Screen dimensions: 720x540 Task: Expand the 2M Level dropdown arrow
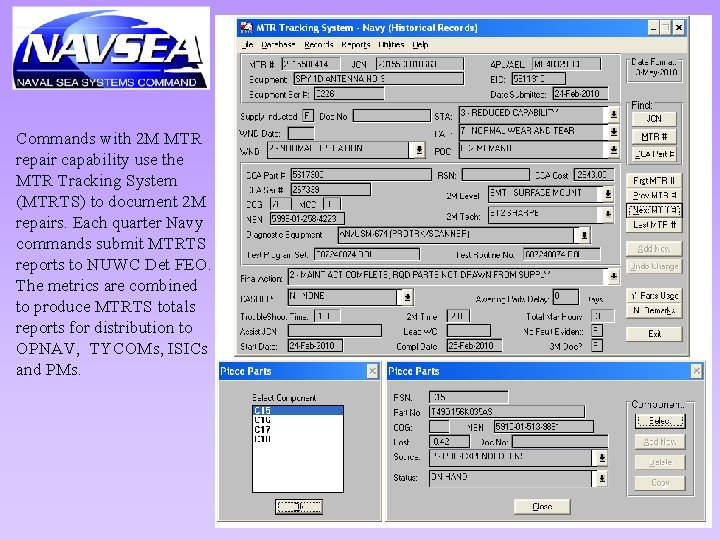[x=608, y=194]
